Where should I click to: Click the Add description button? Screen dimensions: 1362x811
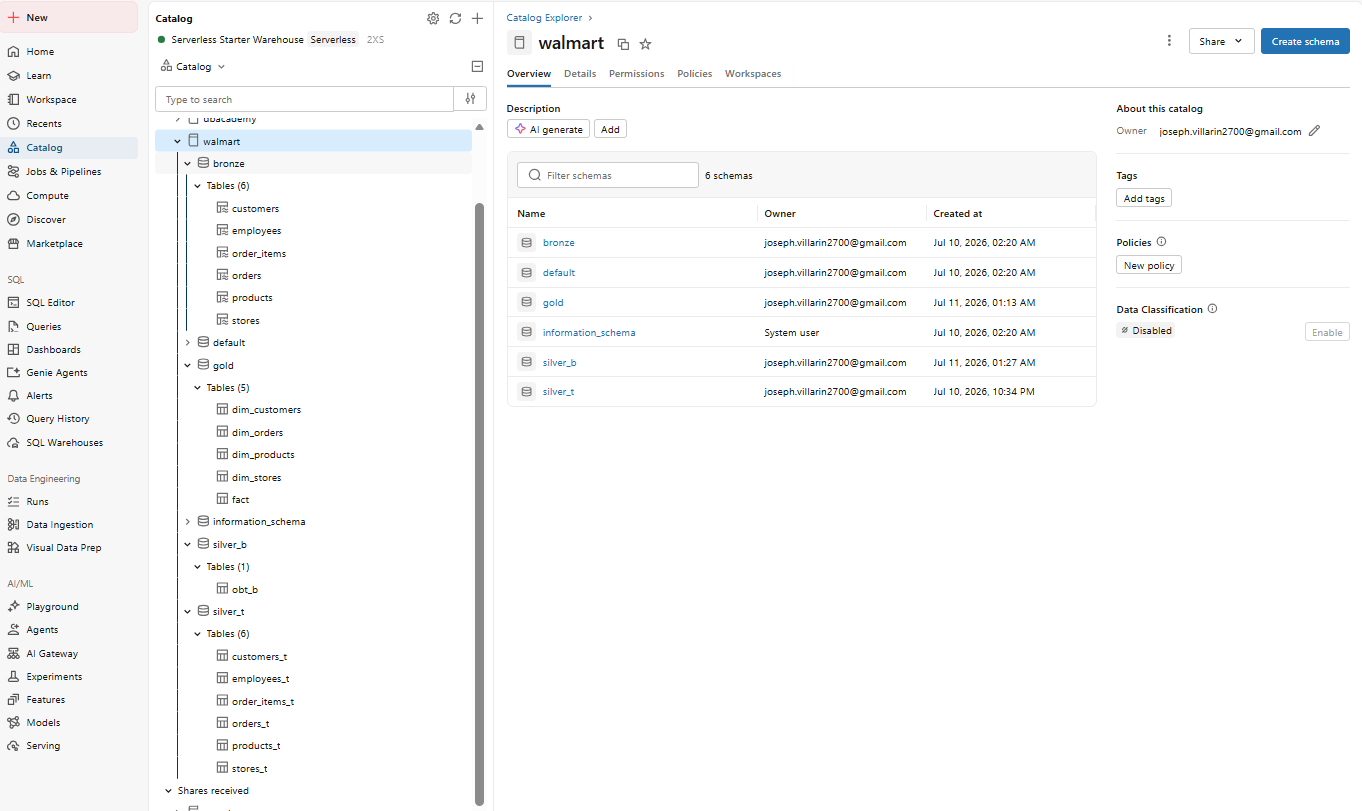[610, 129]
